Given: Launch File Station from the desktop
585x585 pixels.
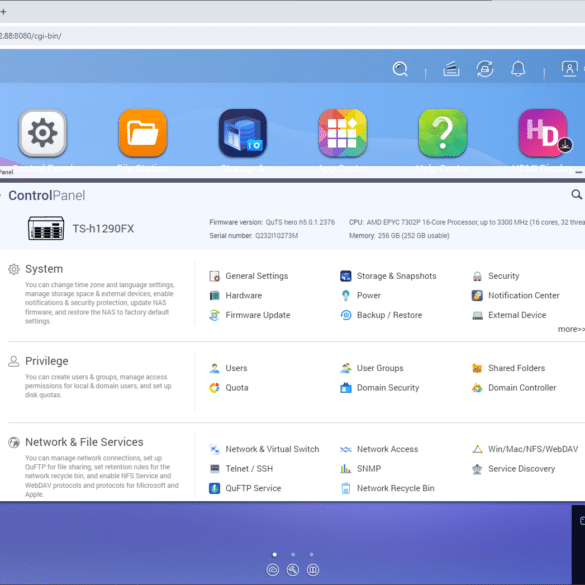Looking at the screenshot, I should [143, 133].
